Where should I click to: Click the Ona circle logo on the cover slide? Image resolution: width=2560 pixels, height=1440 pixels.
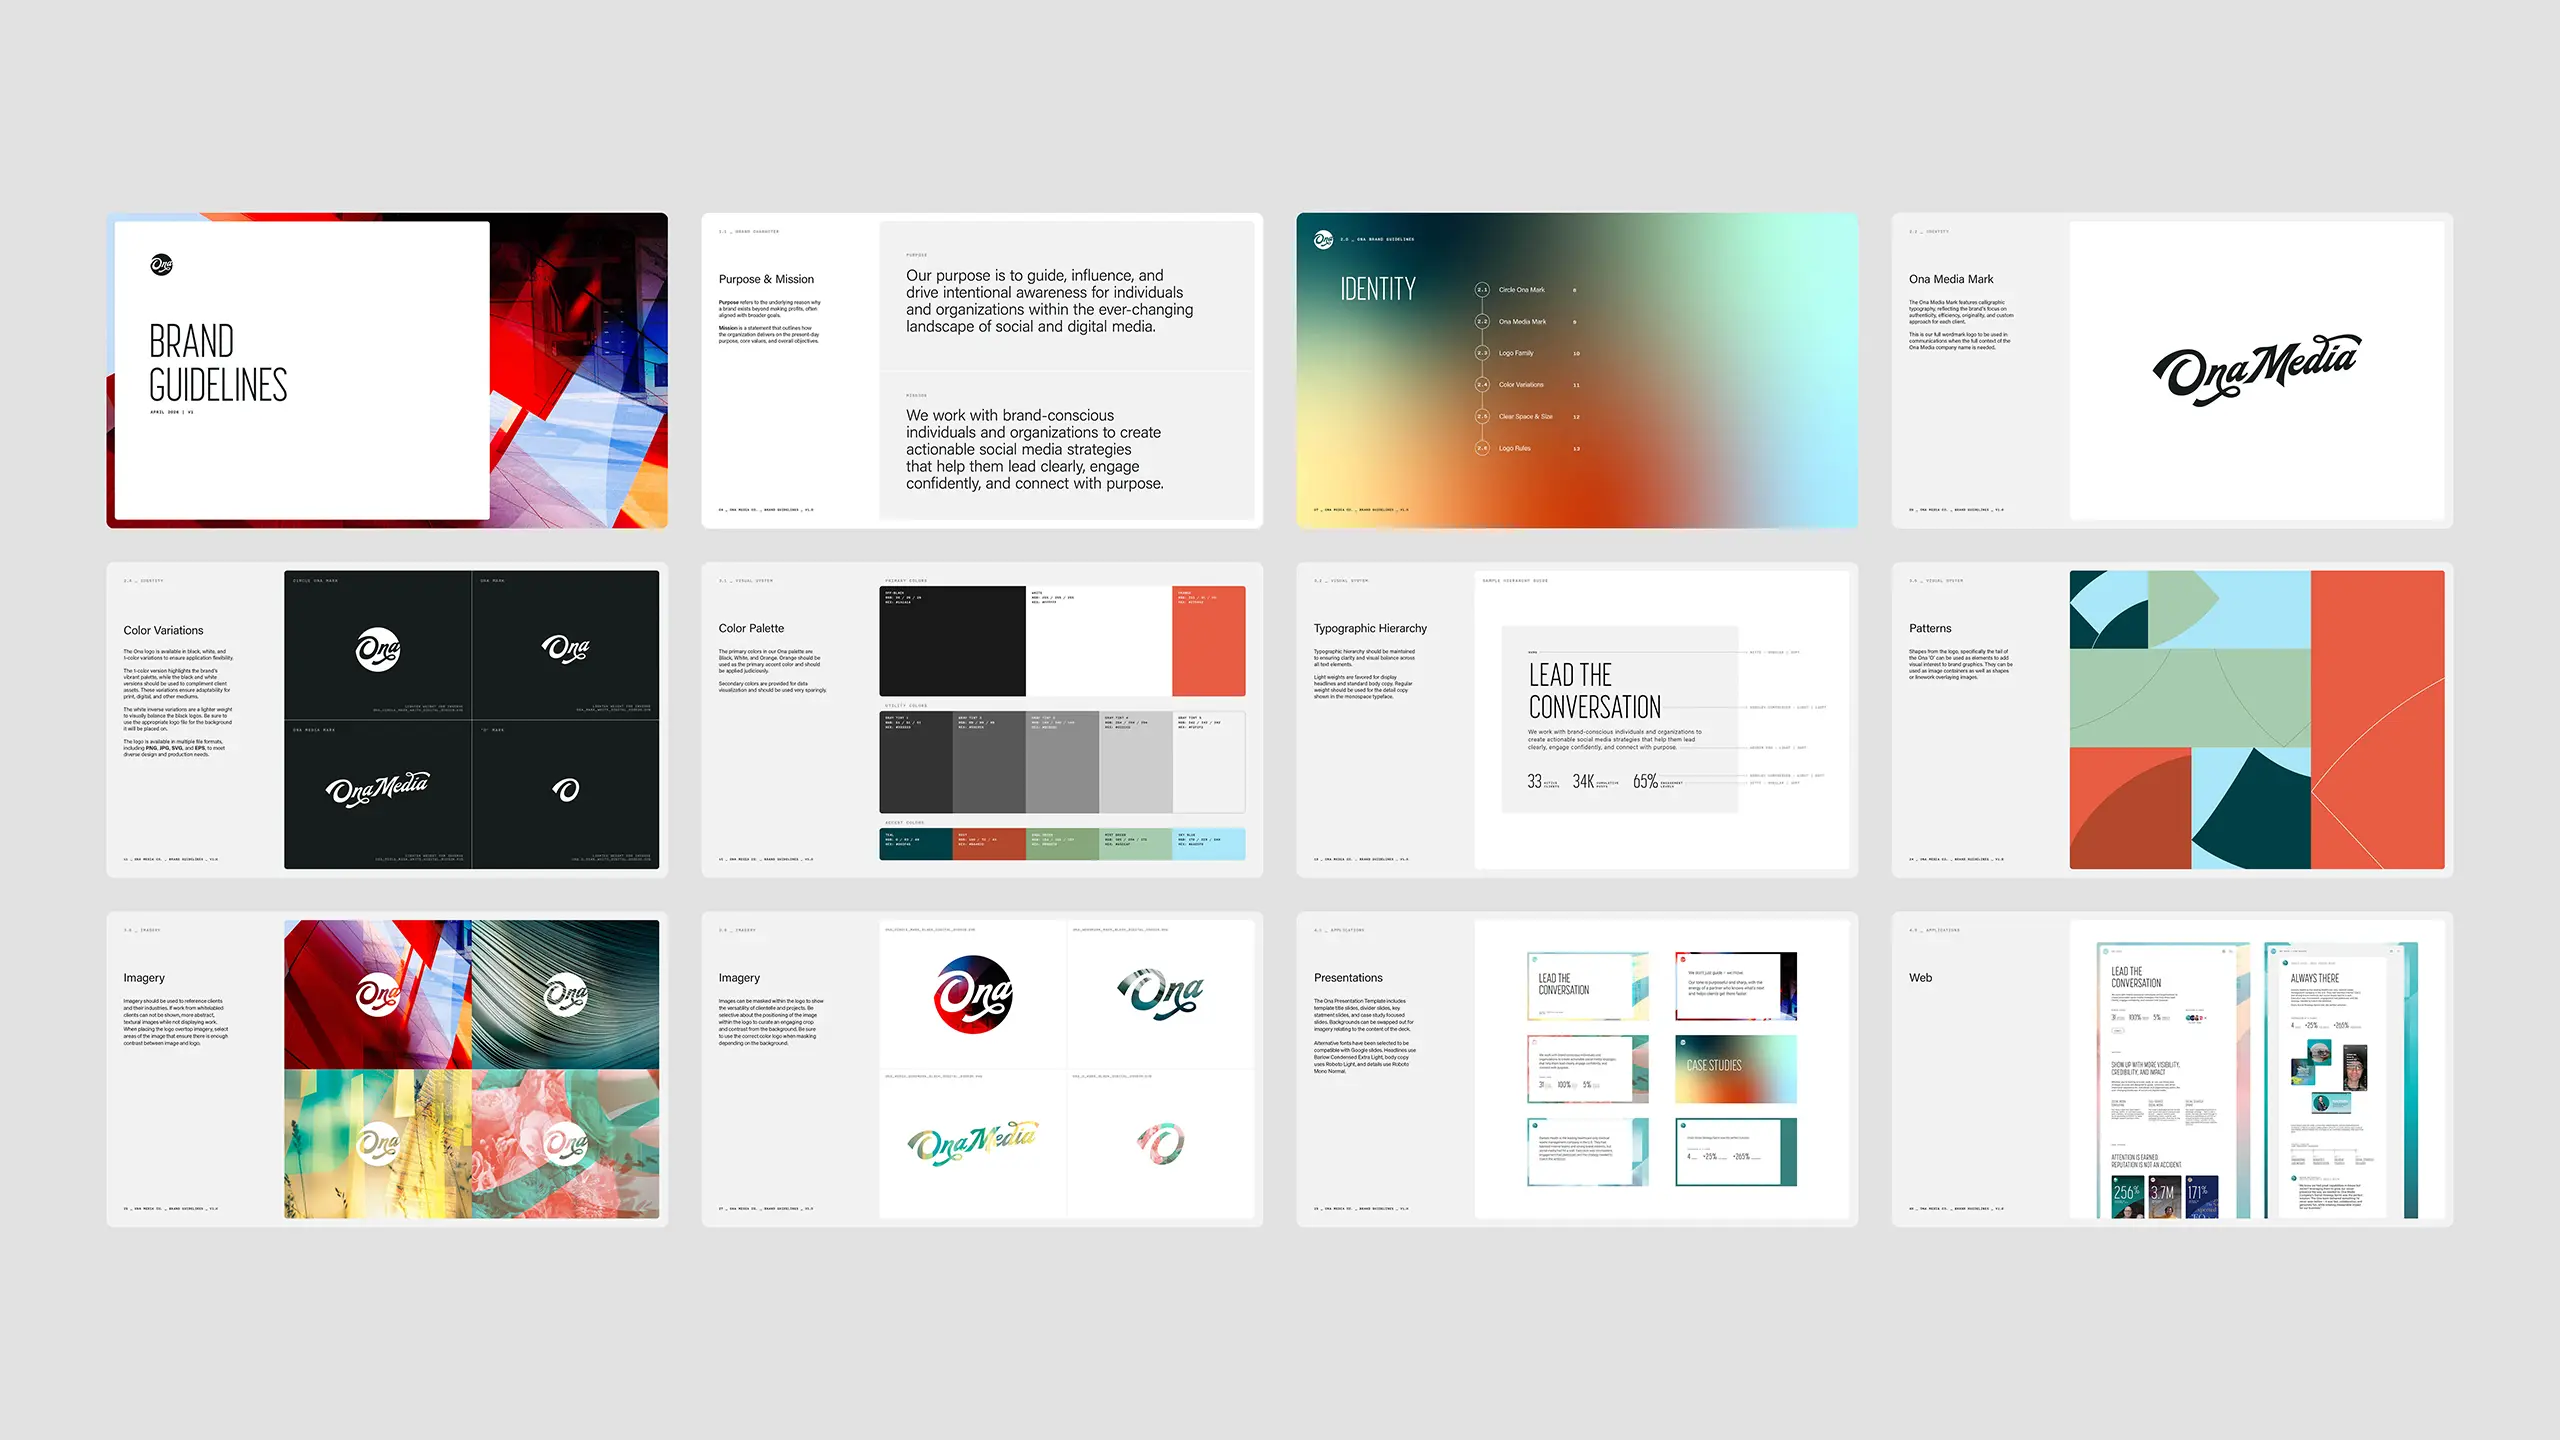(x=161, y=265)
